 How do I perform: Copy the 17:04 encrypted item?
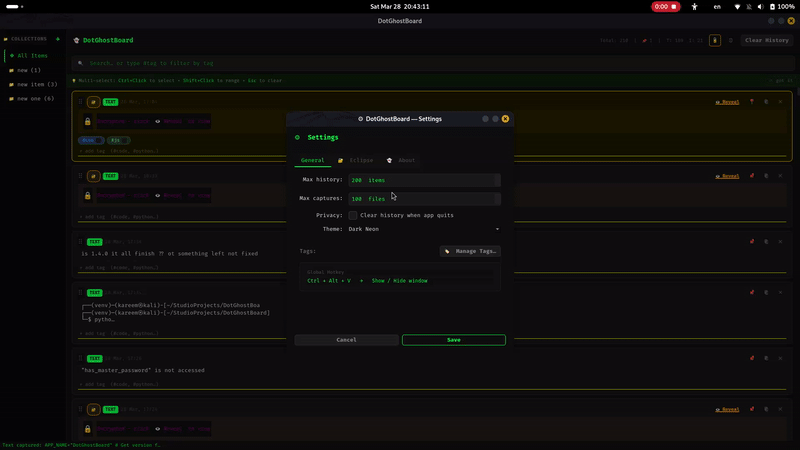766,102
